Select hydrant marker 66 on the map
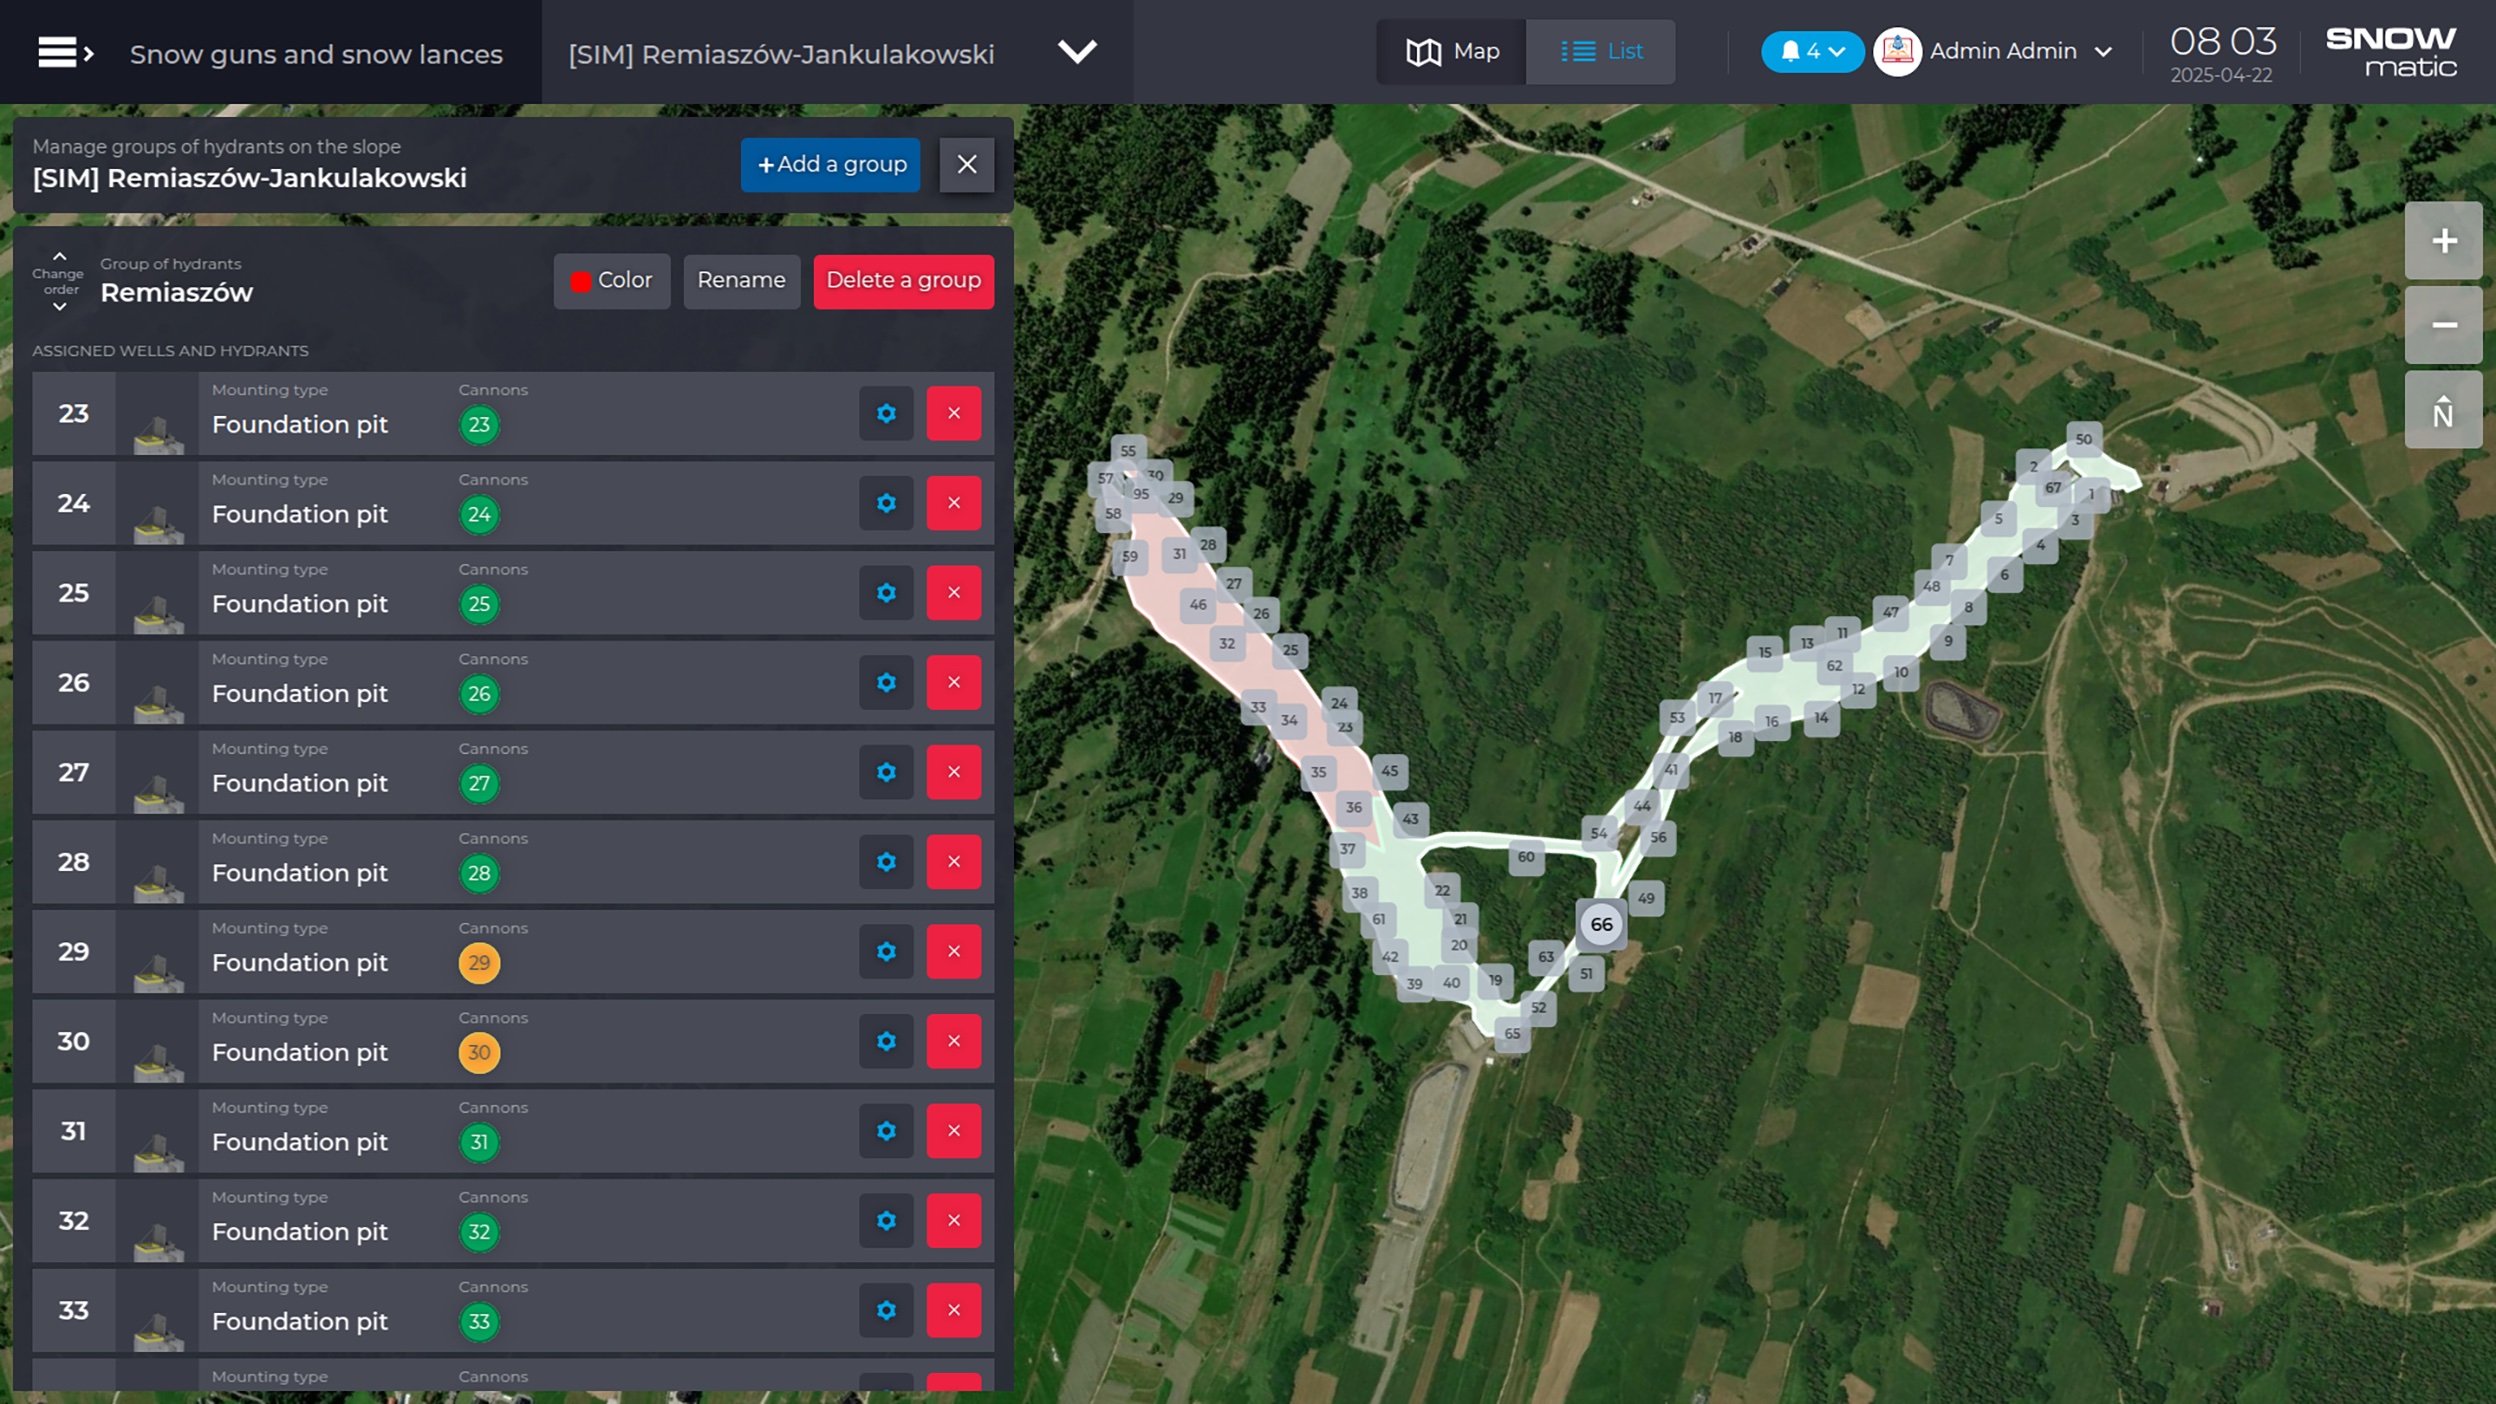 pos(1601,924)
